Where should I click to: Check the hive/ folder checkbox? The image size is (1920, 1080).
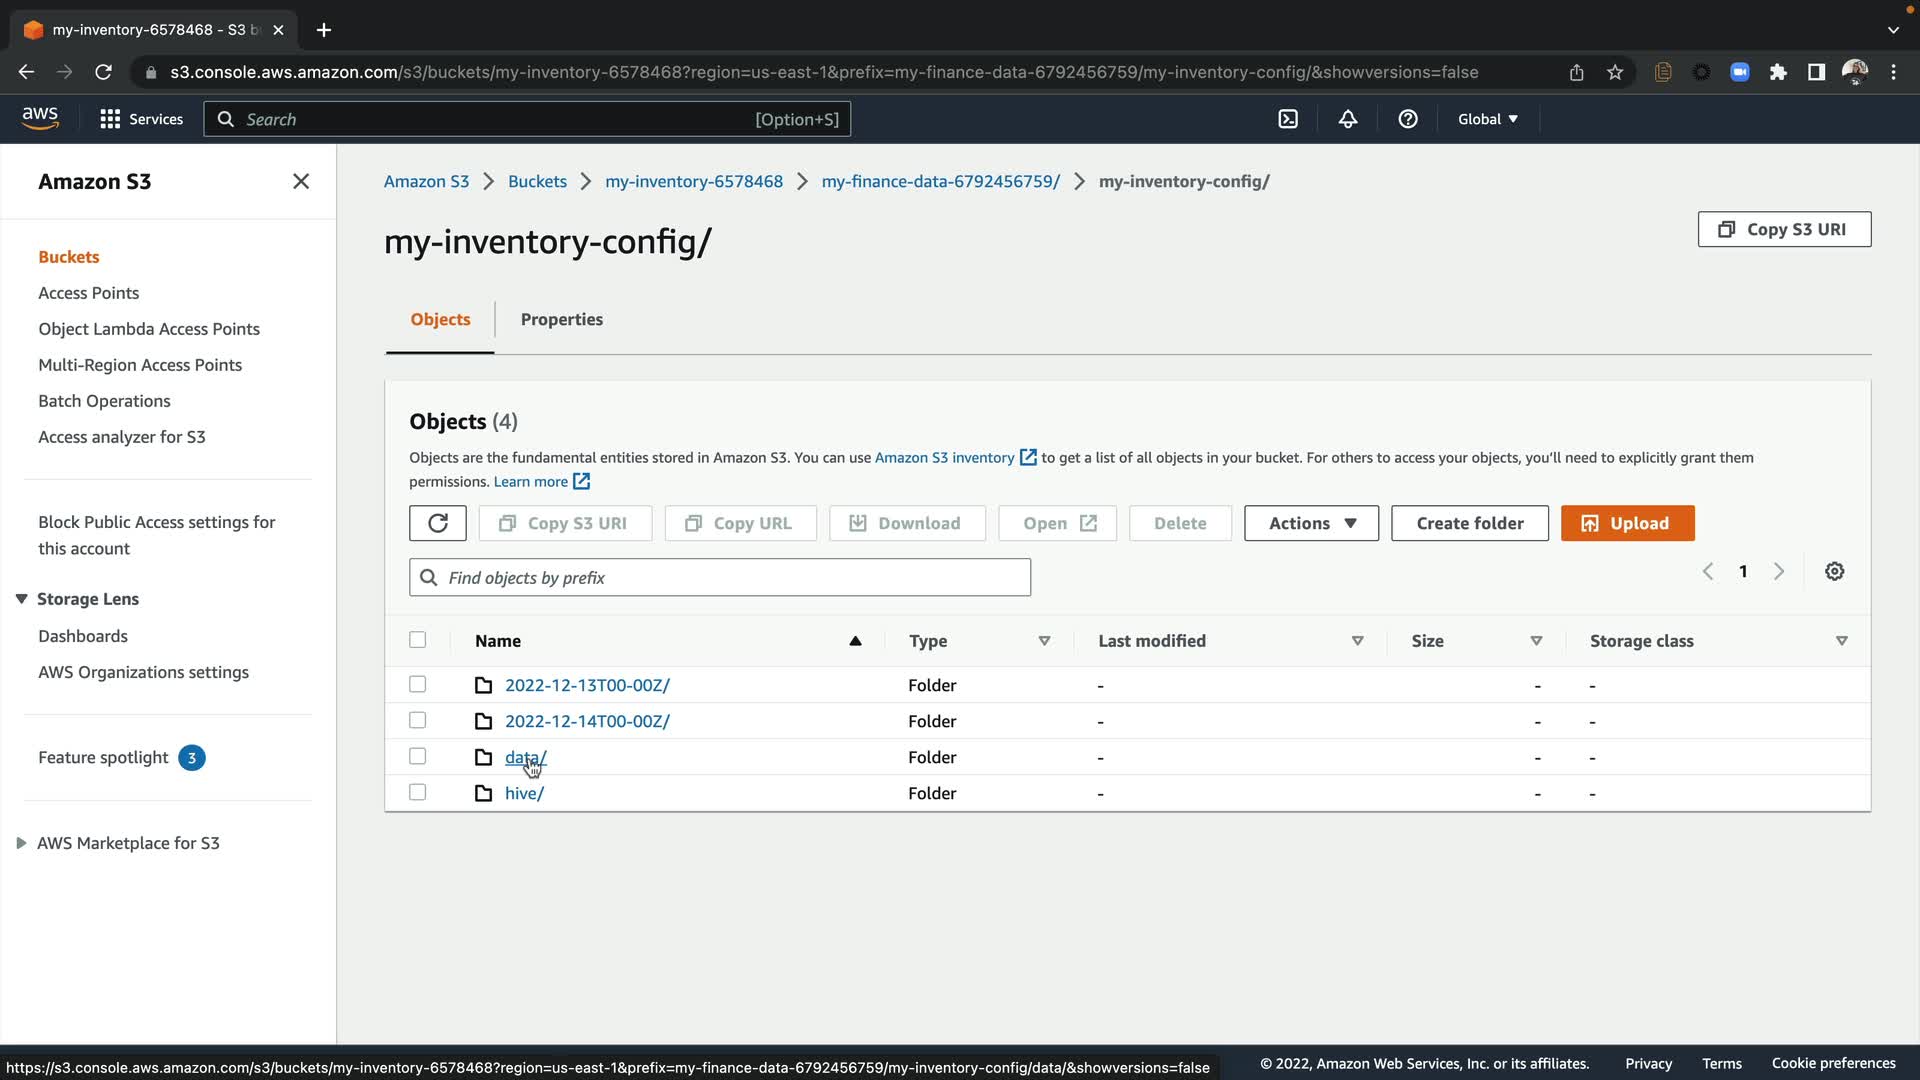coord(418,792)
